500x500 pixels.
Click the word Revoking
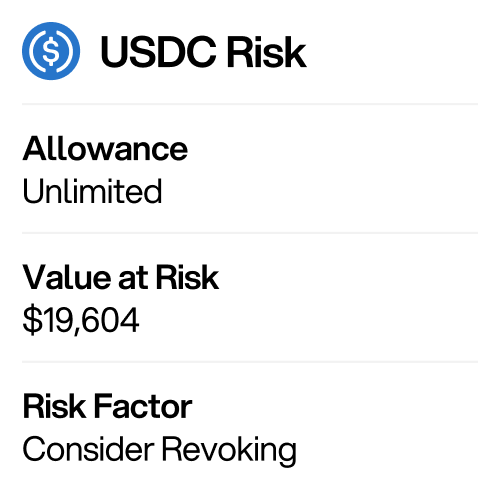[x=229, y=451]
